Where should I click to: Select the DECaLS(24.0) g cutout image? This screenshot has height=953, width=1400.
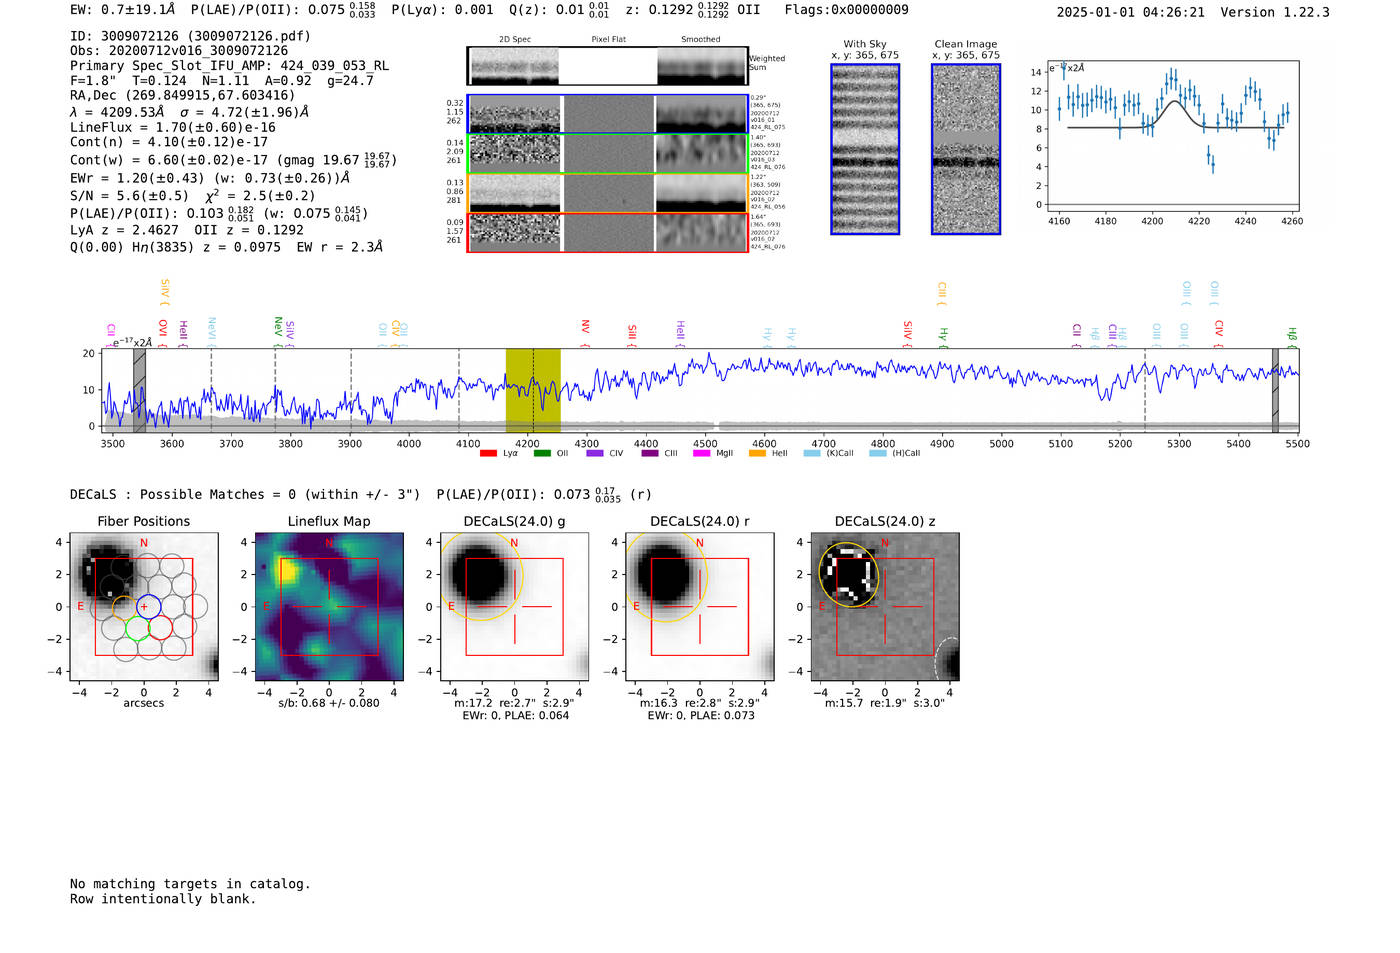point(515,606)
